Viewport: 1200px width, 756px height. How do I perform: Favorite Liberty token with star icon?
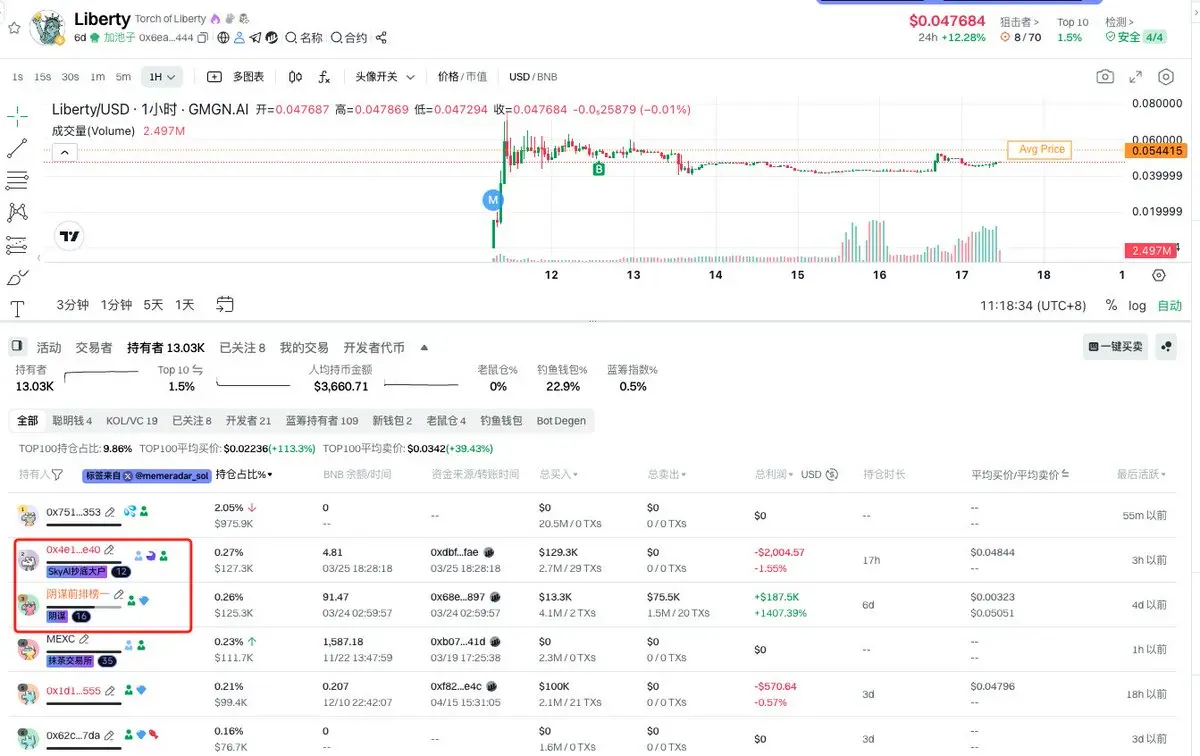pyautogui.click(x=14, y=28)
